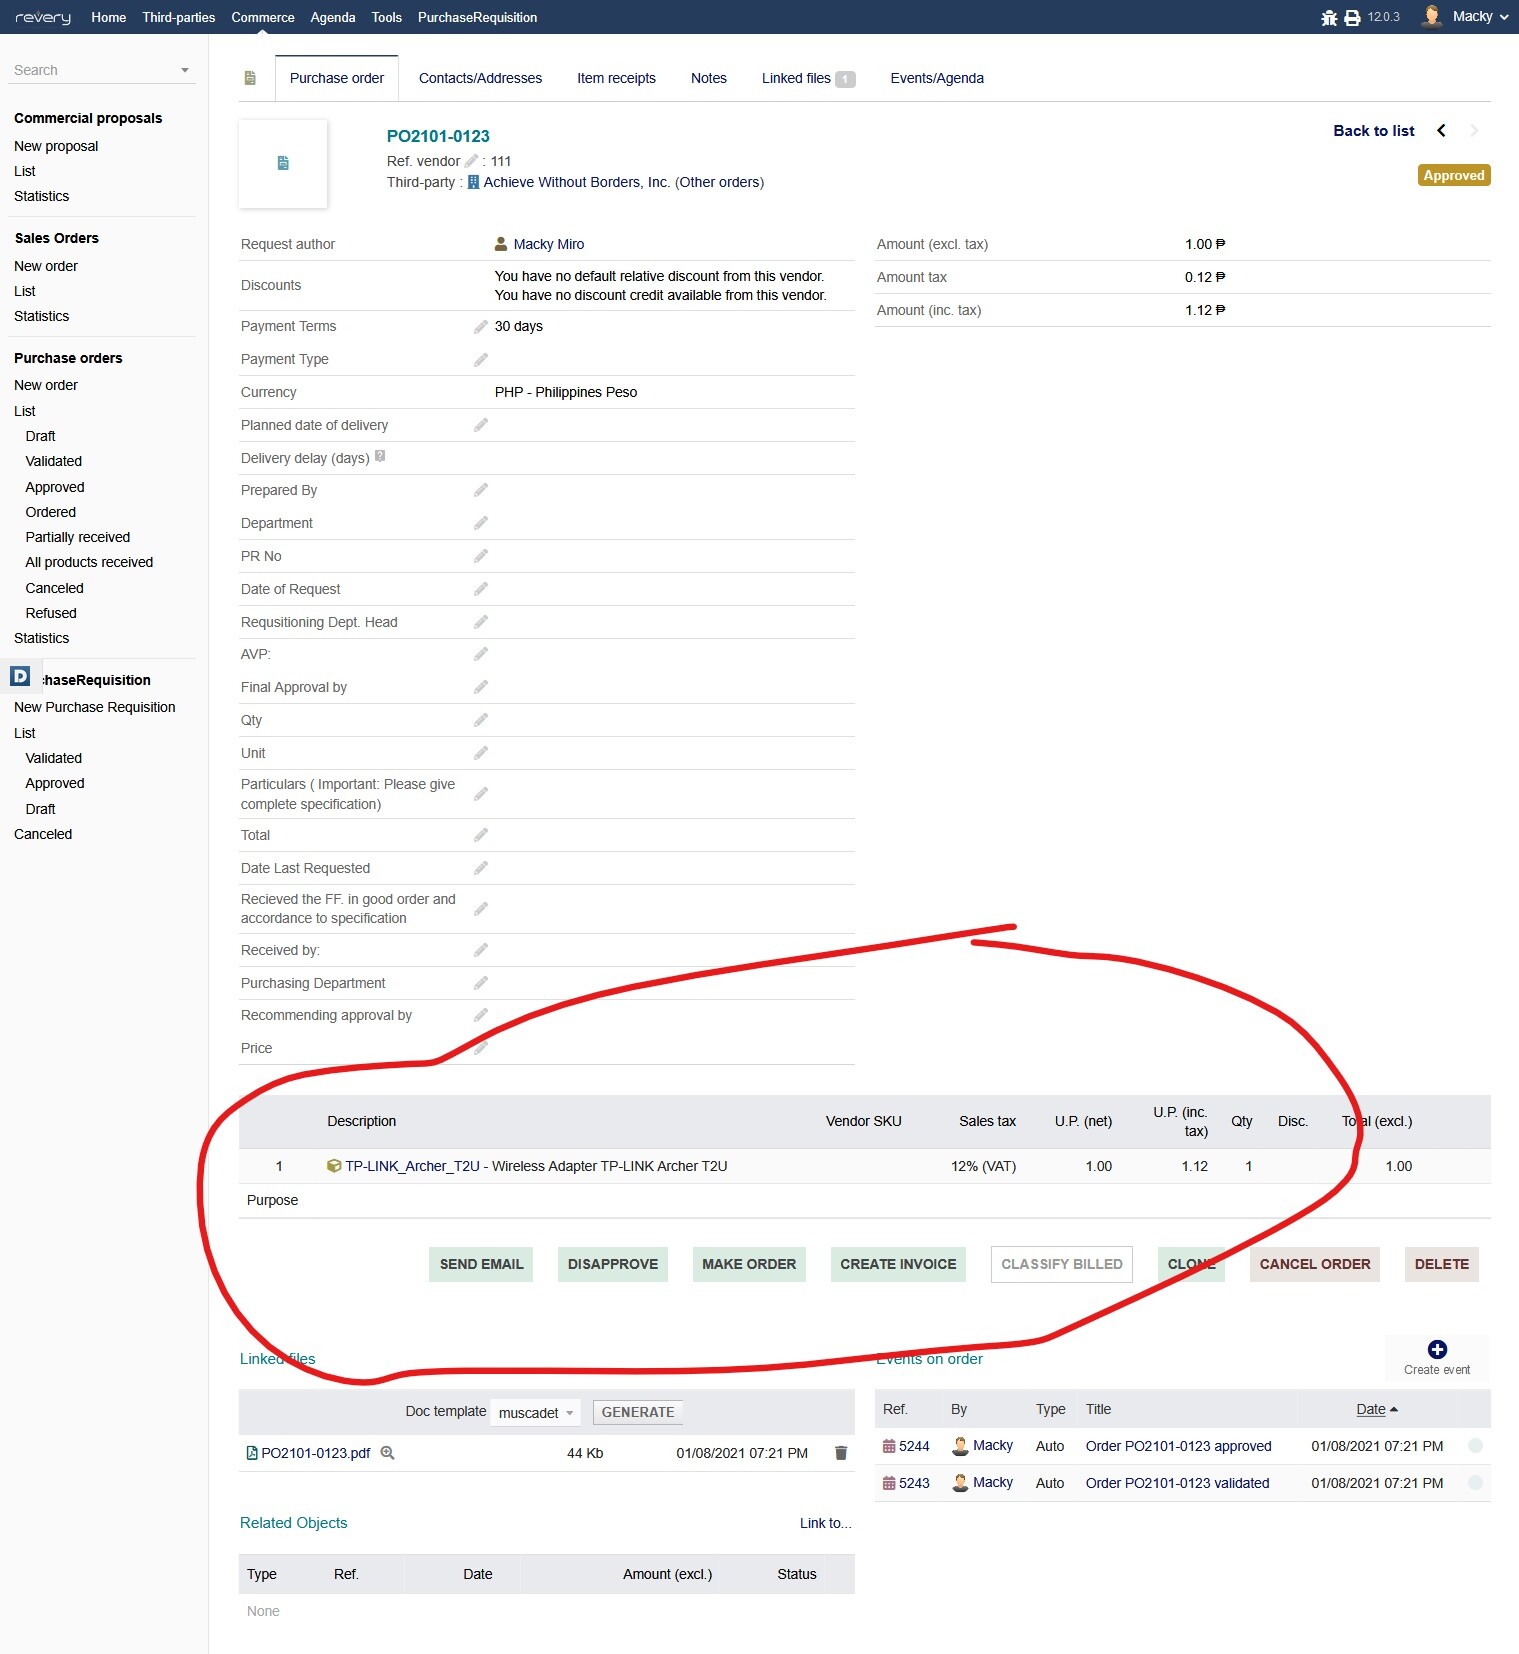Switch to the Item receipts tab
This screenshot has height=1654, width=1519.
coord(616,78)
